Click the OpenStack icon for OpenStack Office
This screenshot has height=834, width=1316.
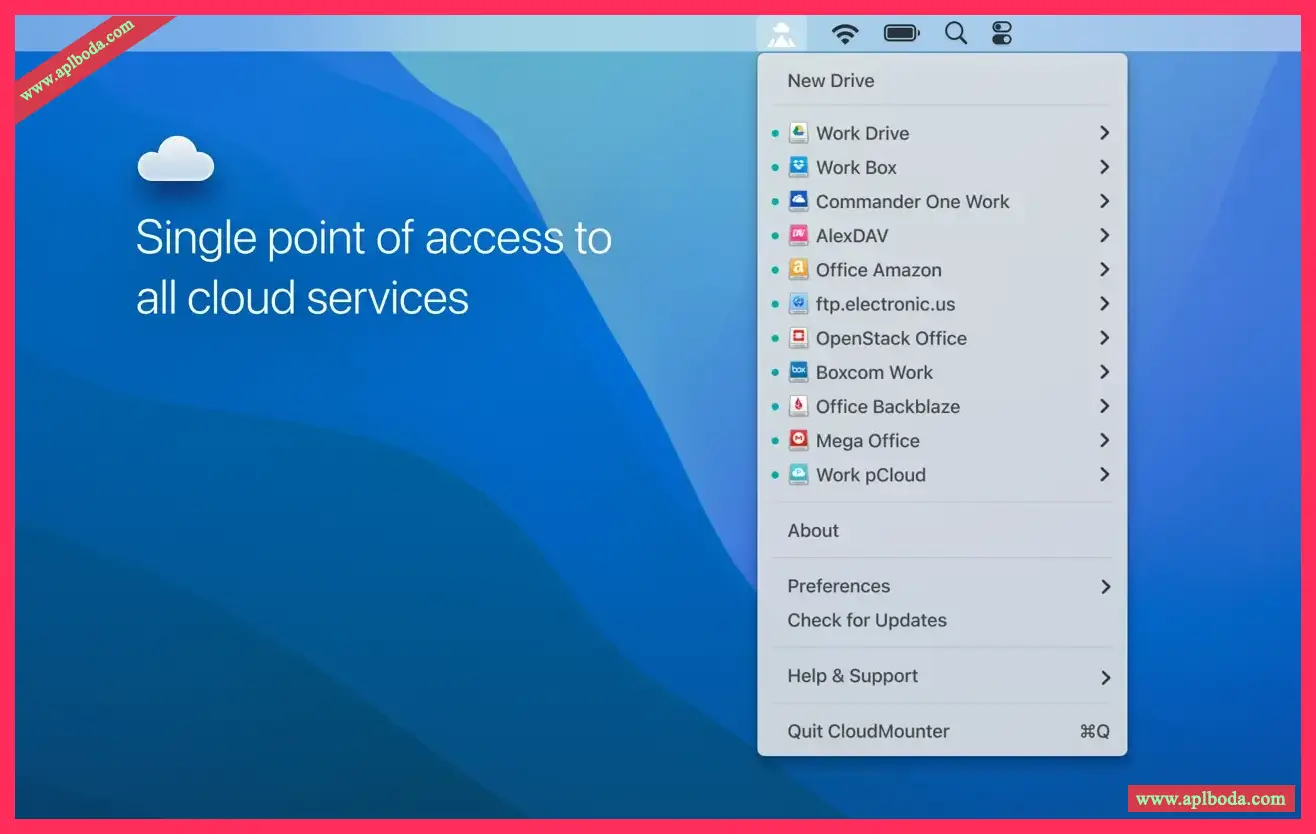pos(798,338)
